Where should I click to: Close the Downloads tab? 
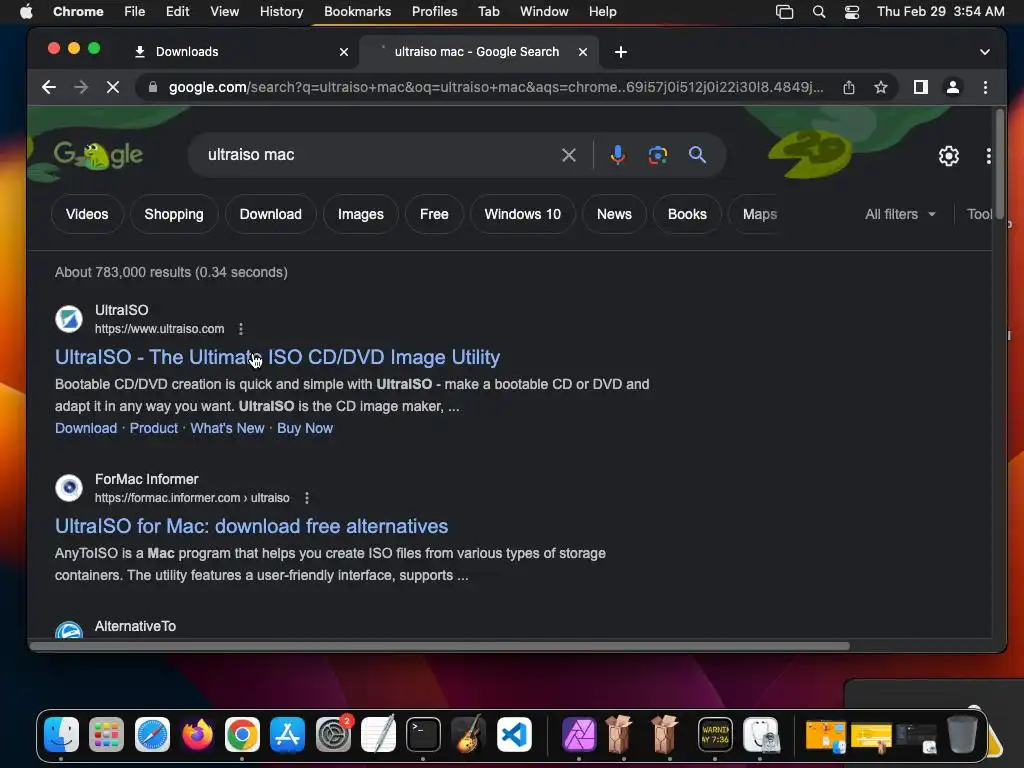pos(344,52)
